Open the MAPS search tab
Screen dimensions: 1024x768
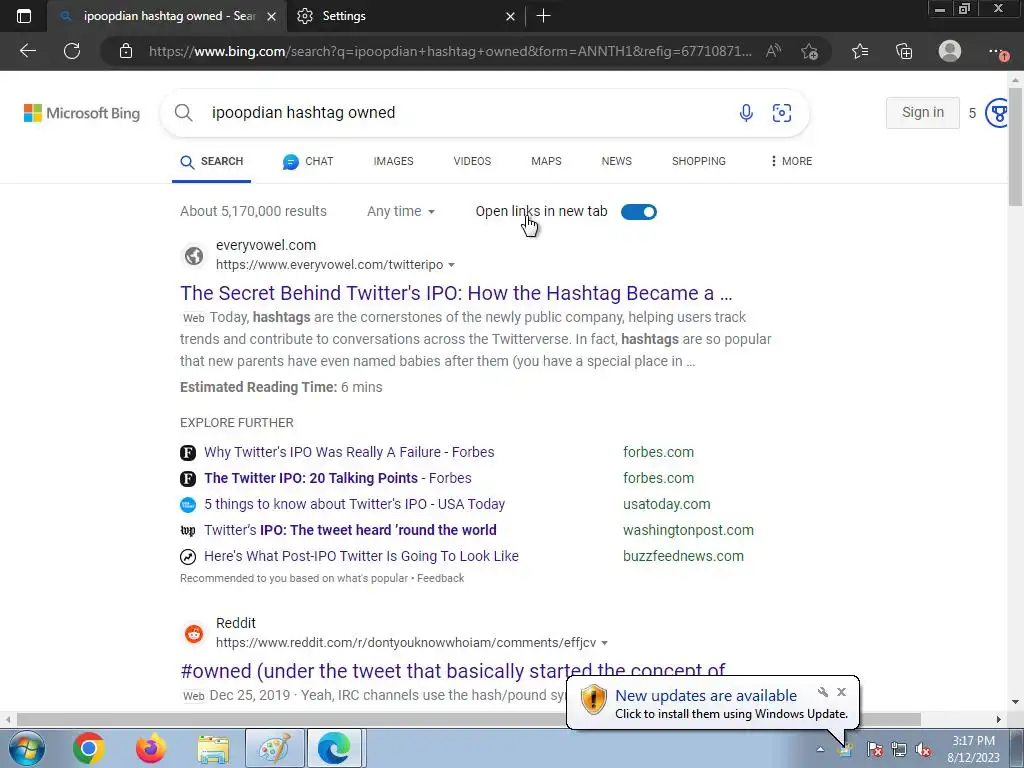546,161
